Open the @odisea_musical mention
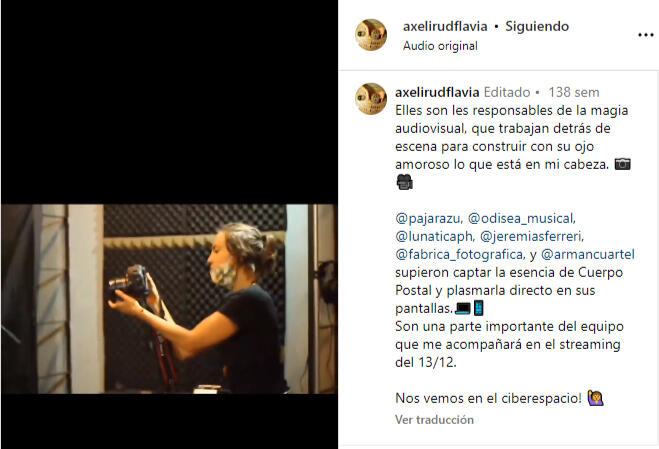The height and width of the screenshot is (449, 659). [522, 219]
